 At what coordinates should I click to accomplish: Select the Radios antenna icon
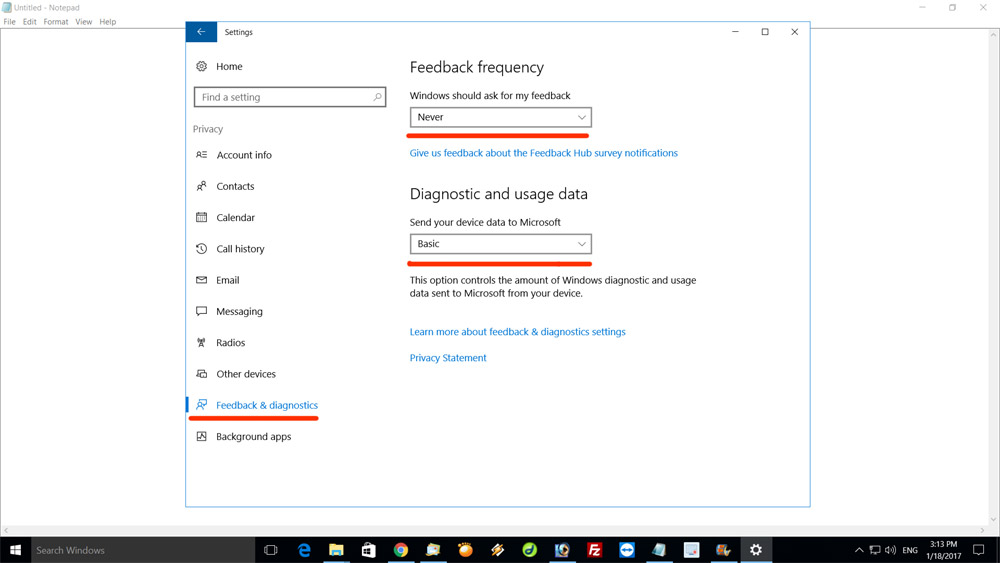pyautogui.click(x=202, y=342)
